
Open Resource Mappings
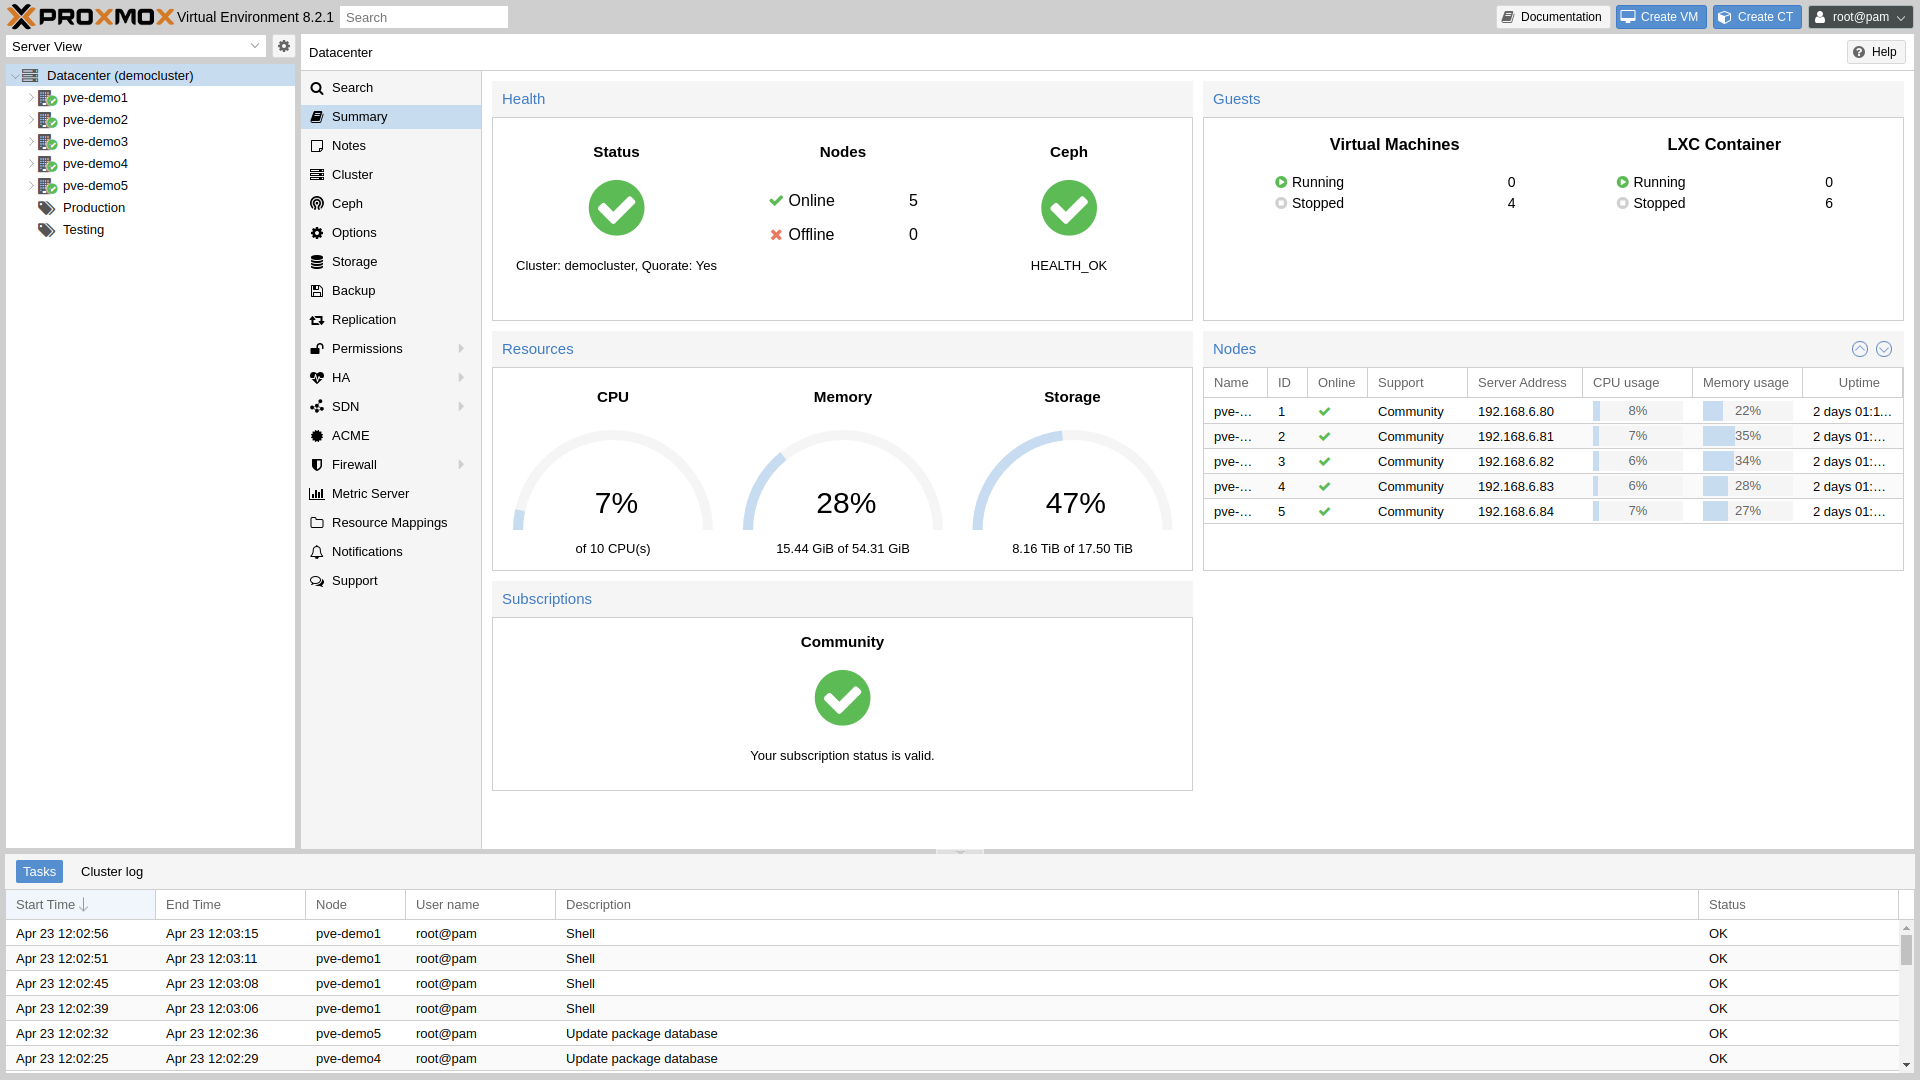[x=390, y=522]
